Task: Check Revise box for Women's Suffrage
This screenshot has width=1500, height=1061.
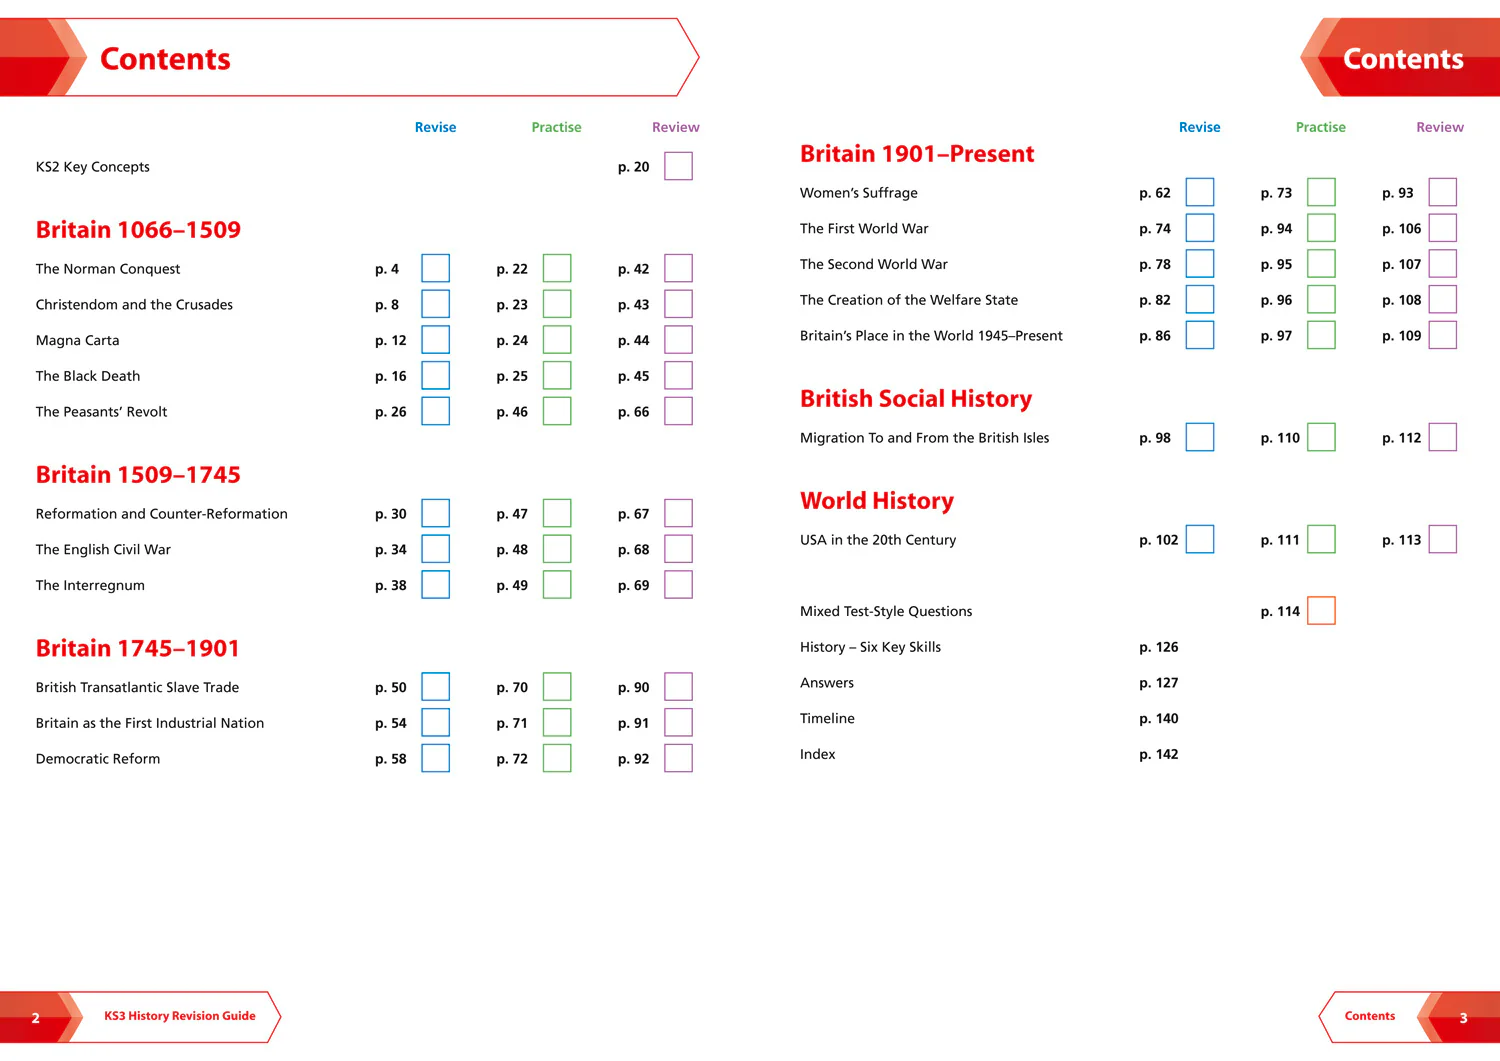Action: pos(1200,192)
